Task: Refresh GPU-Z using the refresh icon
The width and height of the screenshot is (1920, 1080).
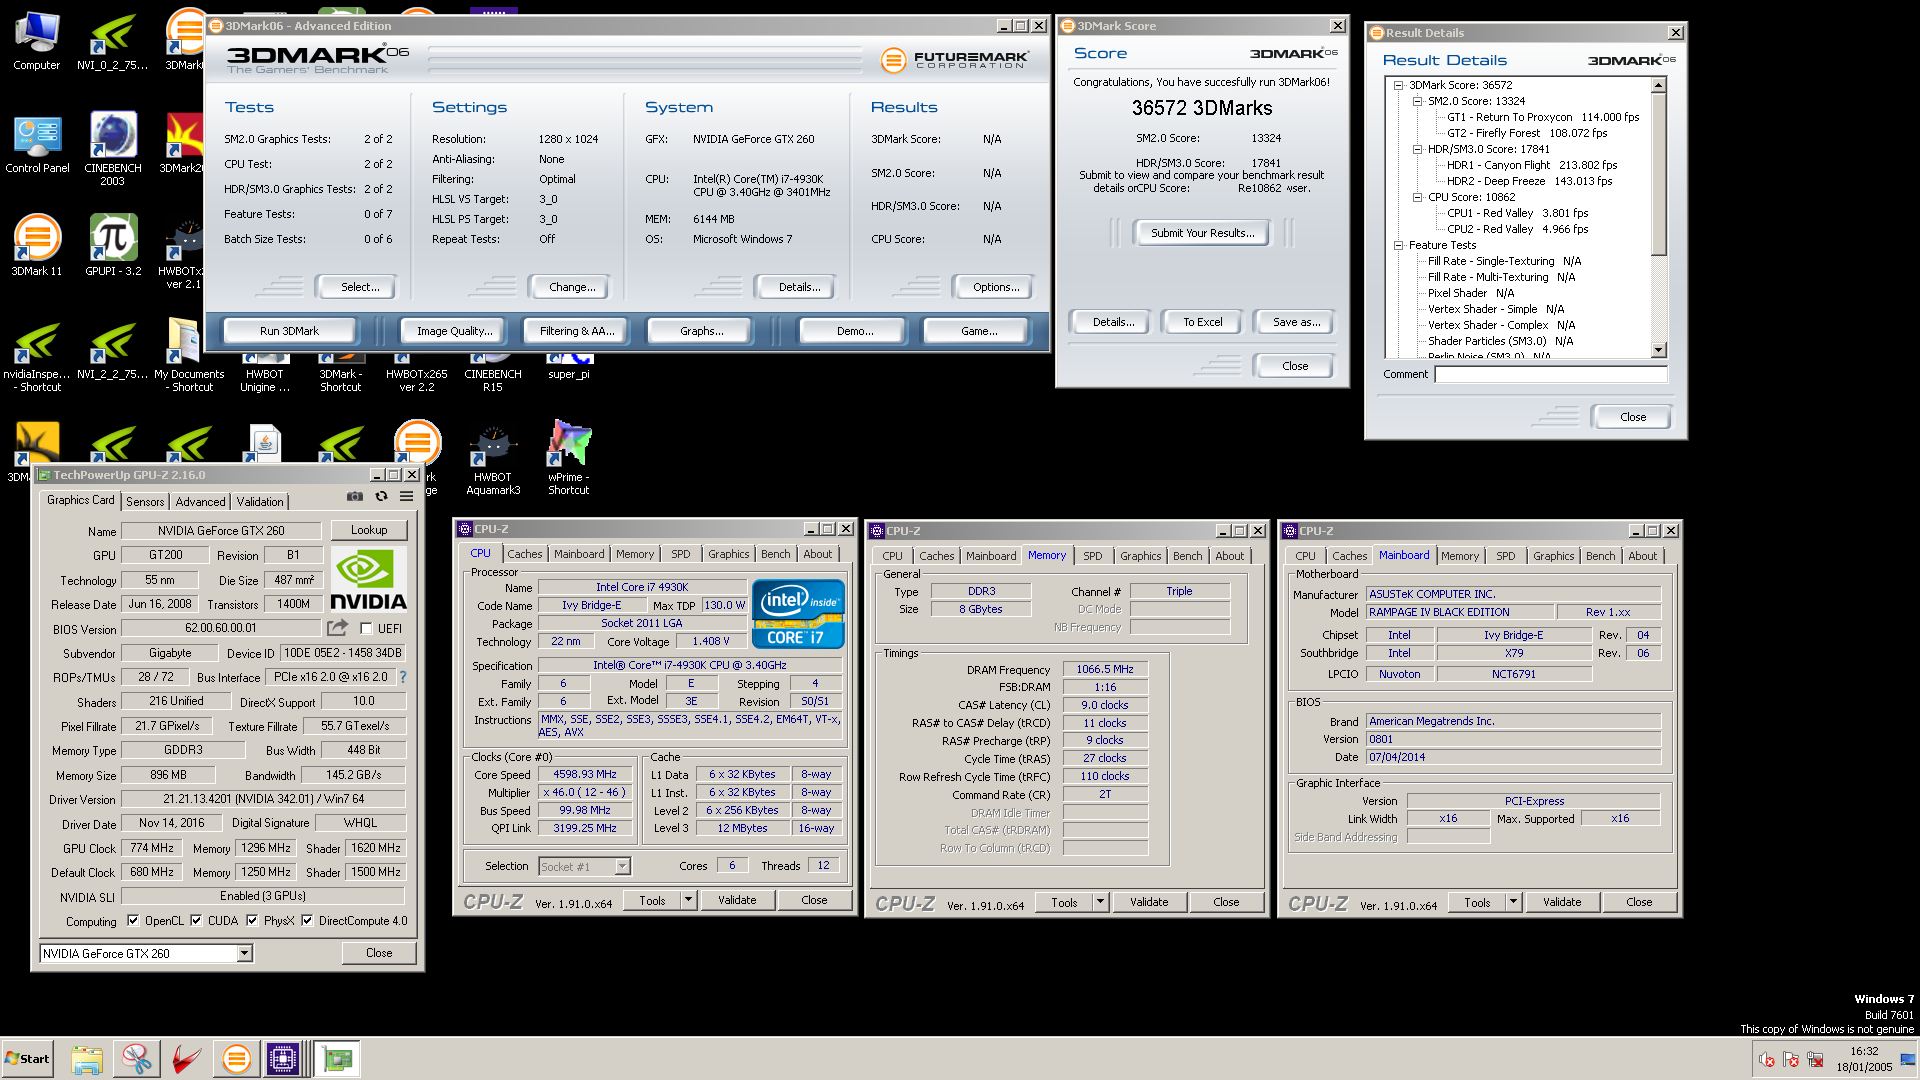Action: [381, 496]
